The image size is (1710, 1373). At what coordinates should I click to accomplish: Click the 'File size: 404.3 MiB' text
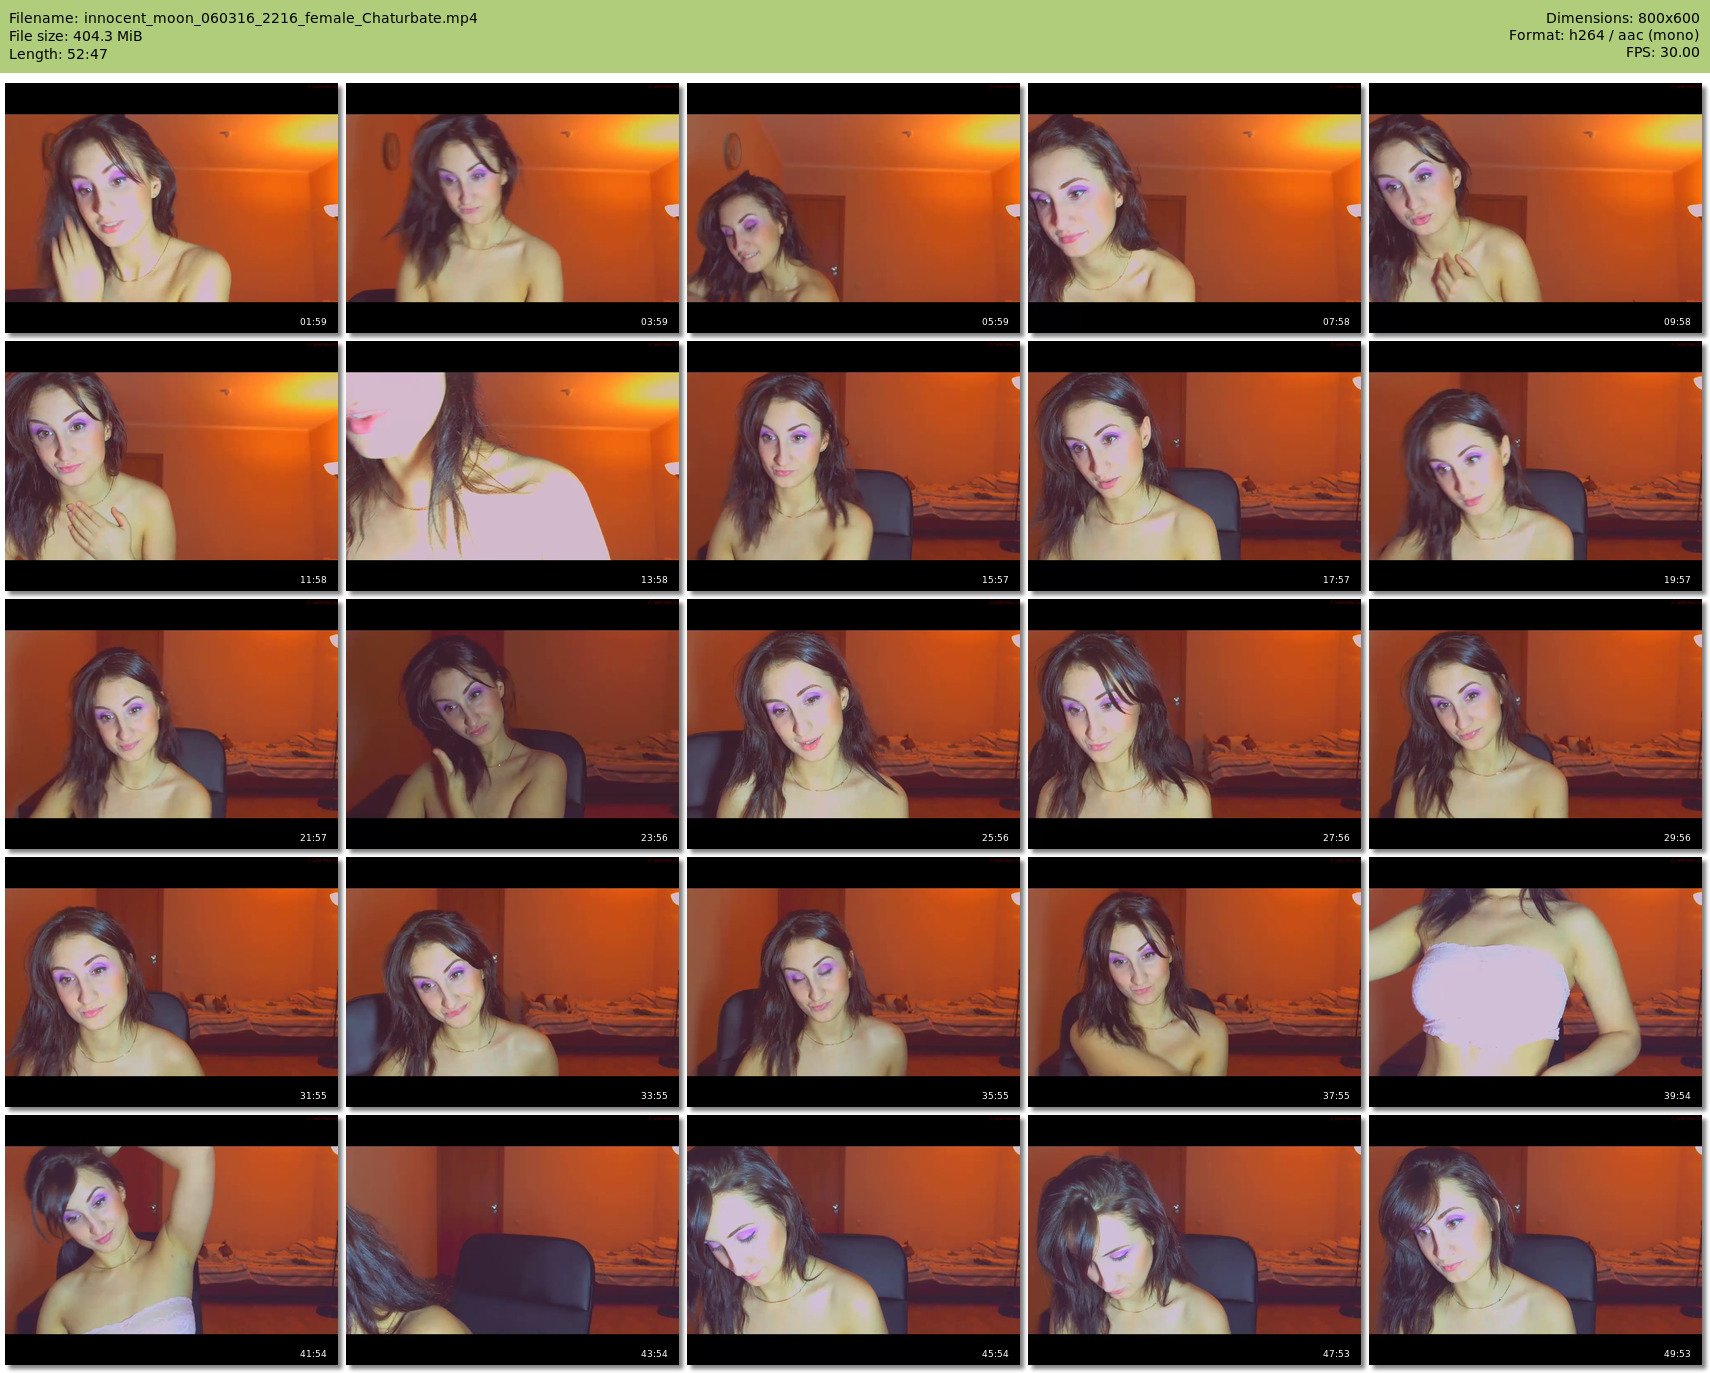76,36
